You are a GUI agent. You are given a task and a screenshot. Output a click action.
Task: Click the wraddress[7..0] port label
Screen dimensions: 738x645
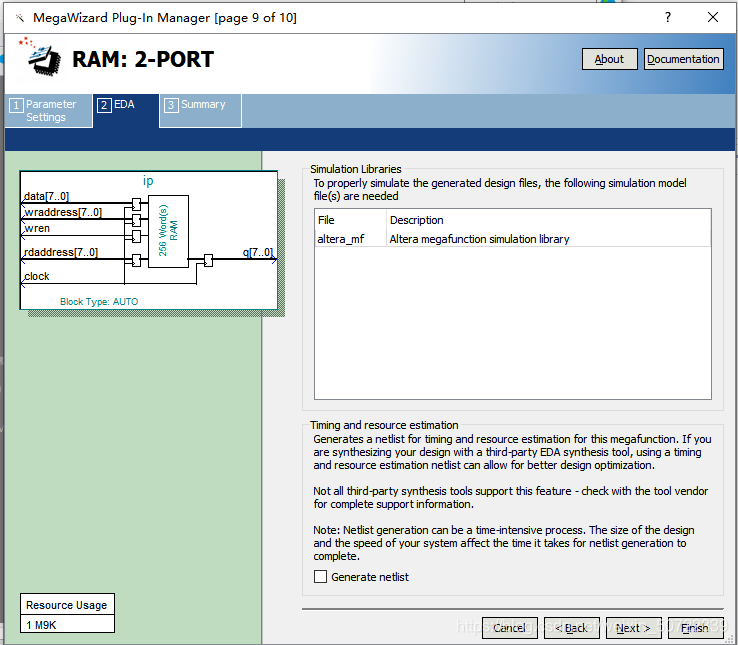pyautogui.click(x=63, y=212)
